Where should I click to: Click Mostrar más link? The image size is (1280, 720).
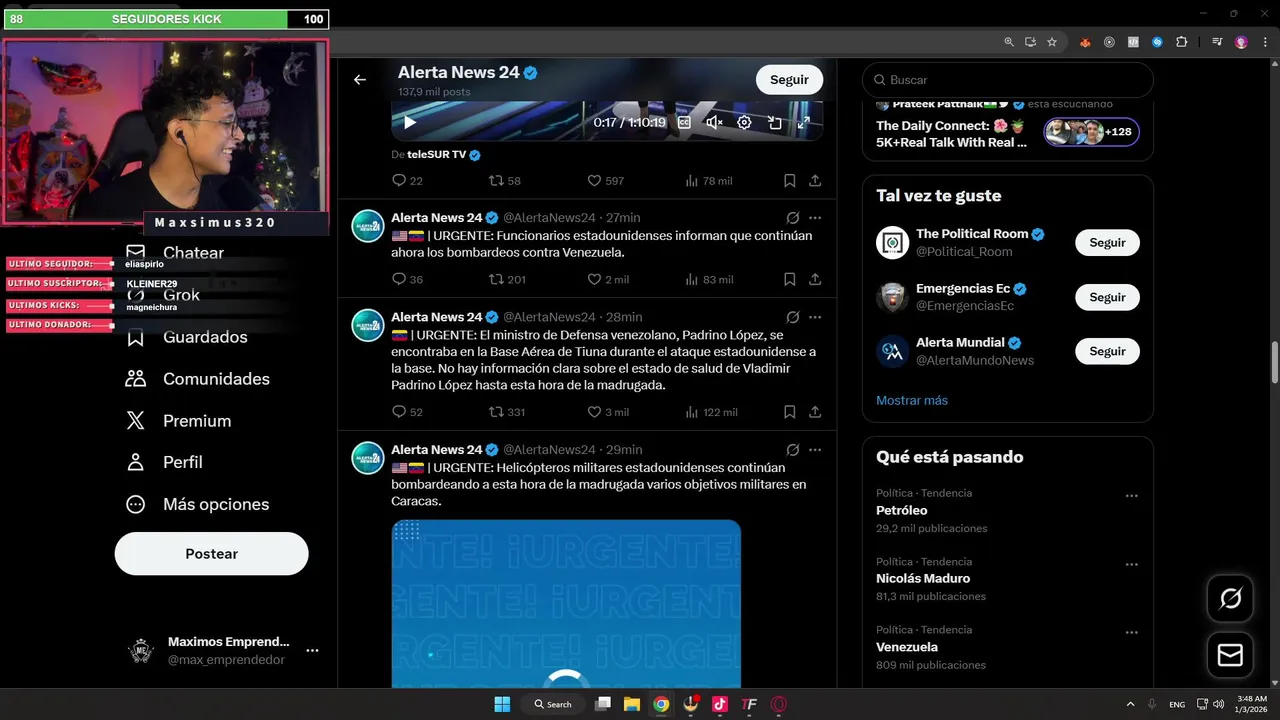pyautogui.click(x=912, y=400)
